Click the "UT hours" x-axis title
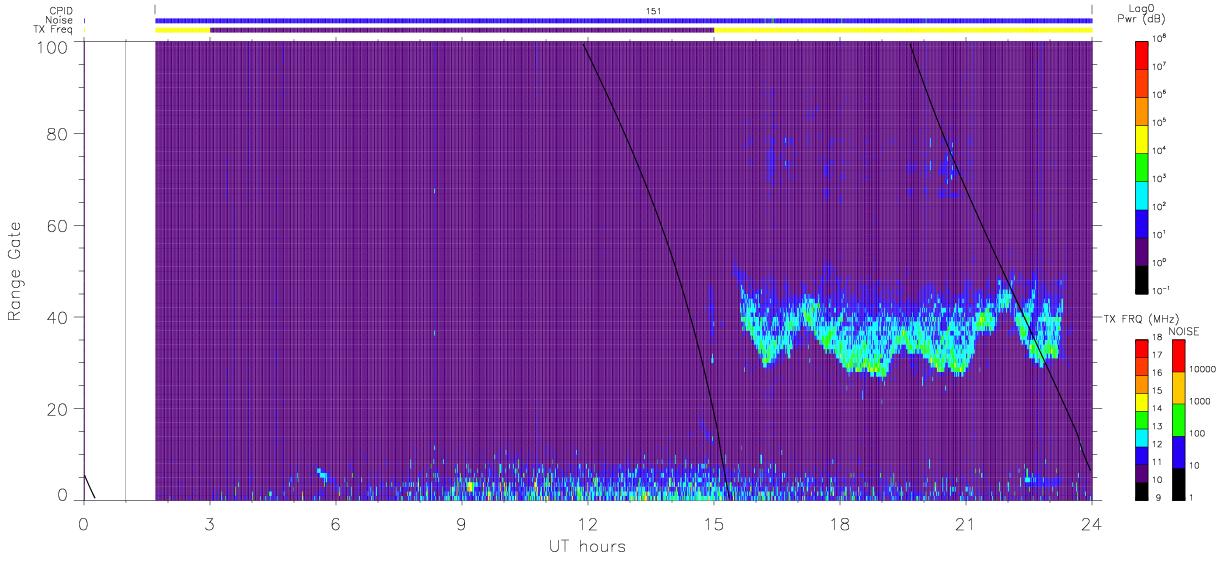 point(587,546)
